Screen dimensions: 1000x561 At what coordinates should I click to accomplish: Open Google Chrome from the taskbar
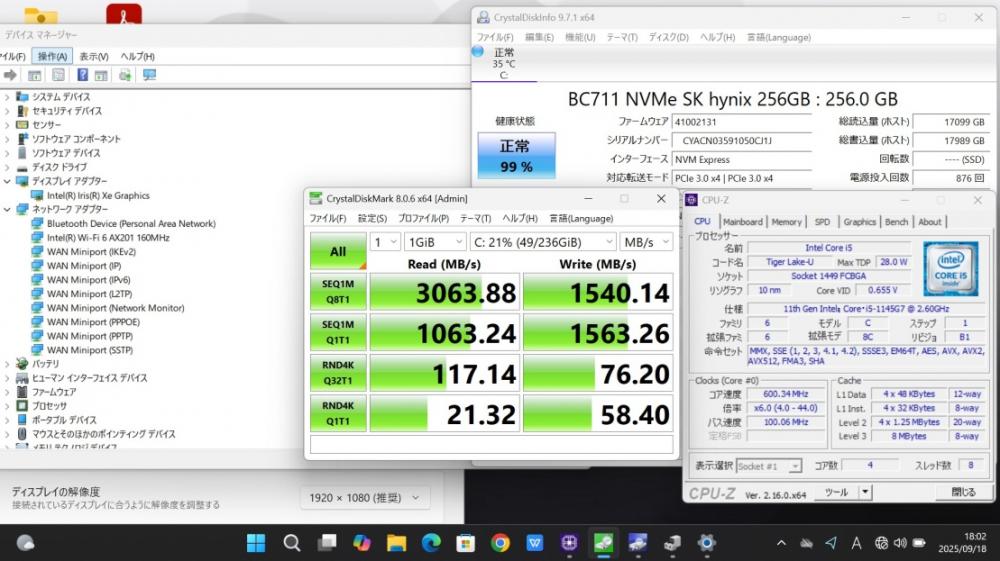[x=500, y=543]
